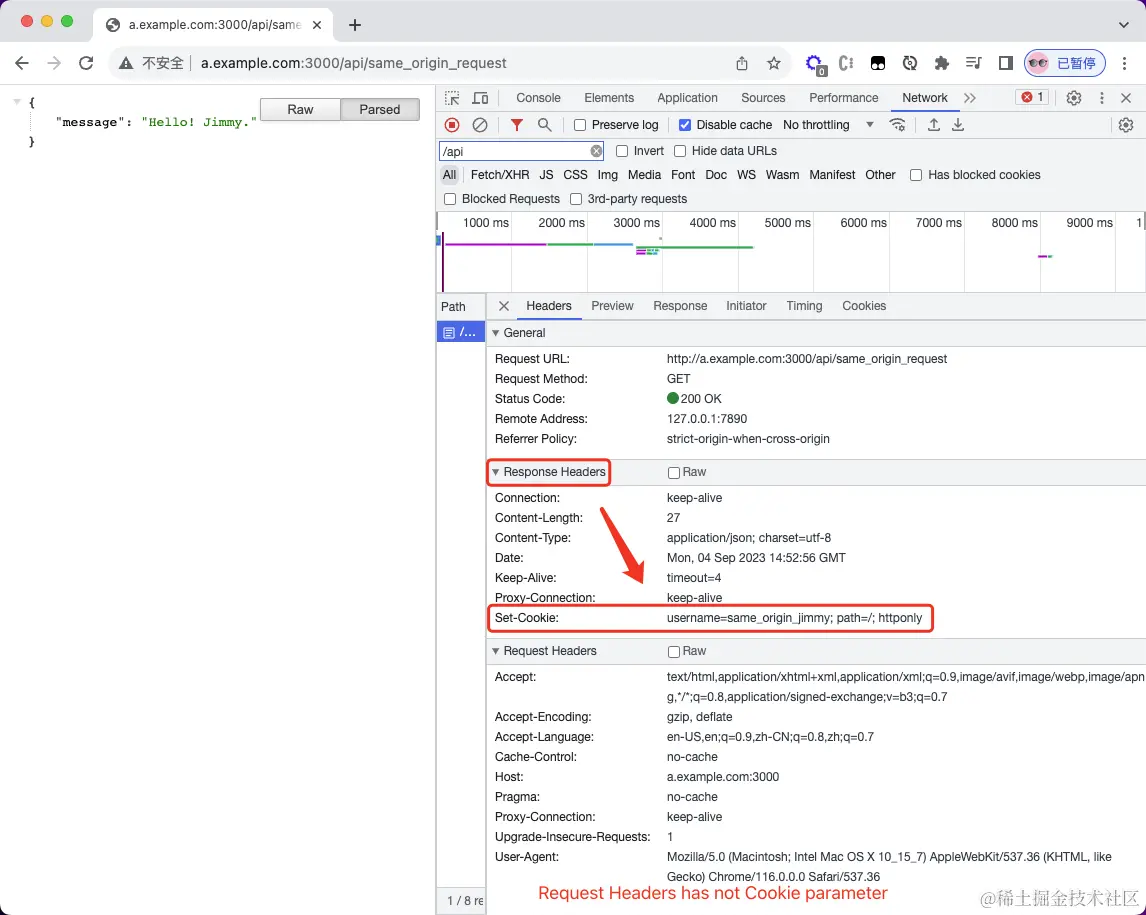Check Raw under Request Headers
The height and width of the screenshot is (915, 1146).
(674, 652)
